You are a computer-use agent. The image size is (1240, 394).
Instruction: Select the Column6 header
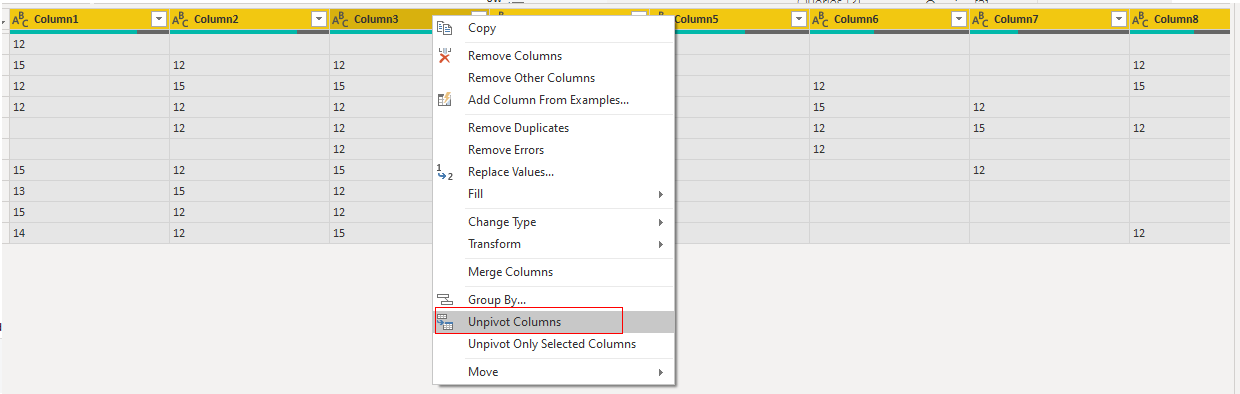click(x=889, y=19)
